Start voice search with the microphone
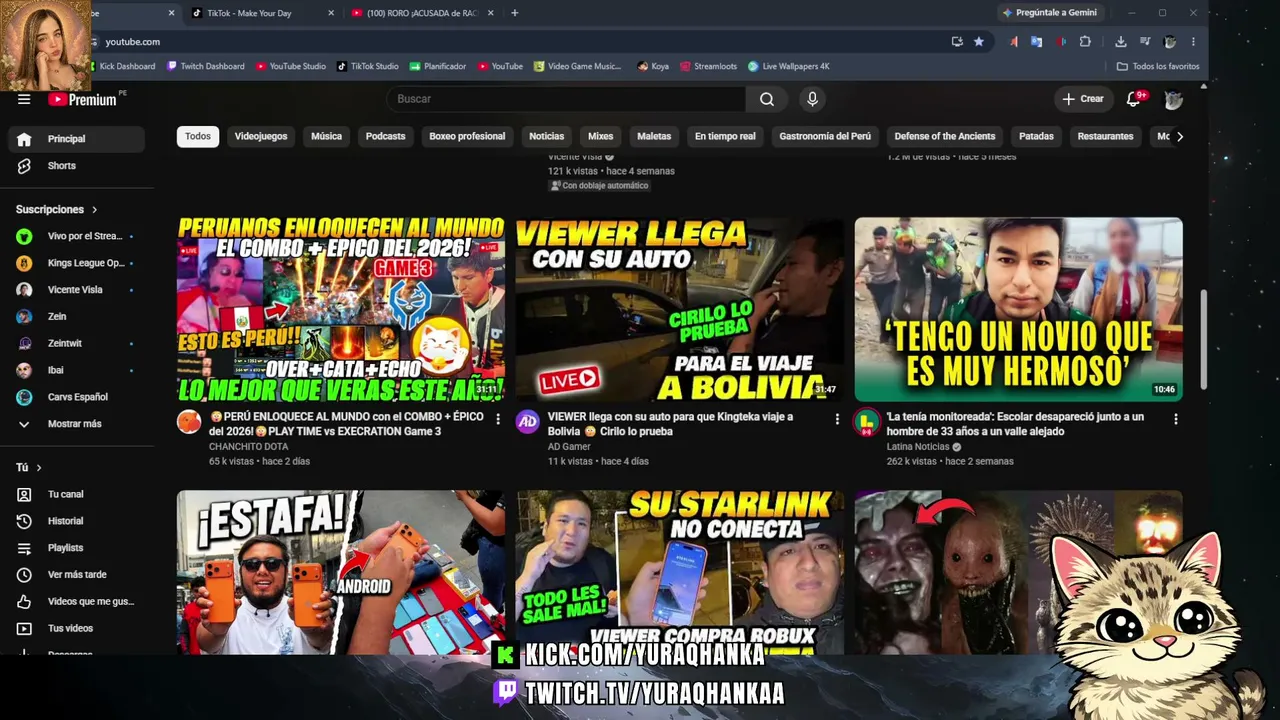The height and width of the screenshot is (720, 1280). tap(812, 99)
